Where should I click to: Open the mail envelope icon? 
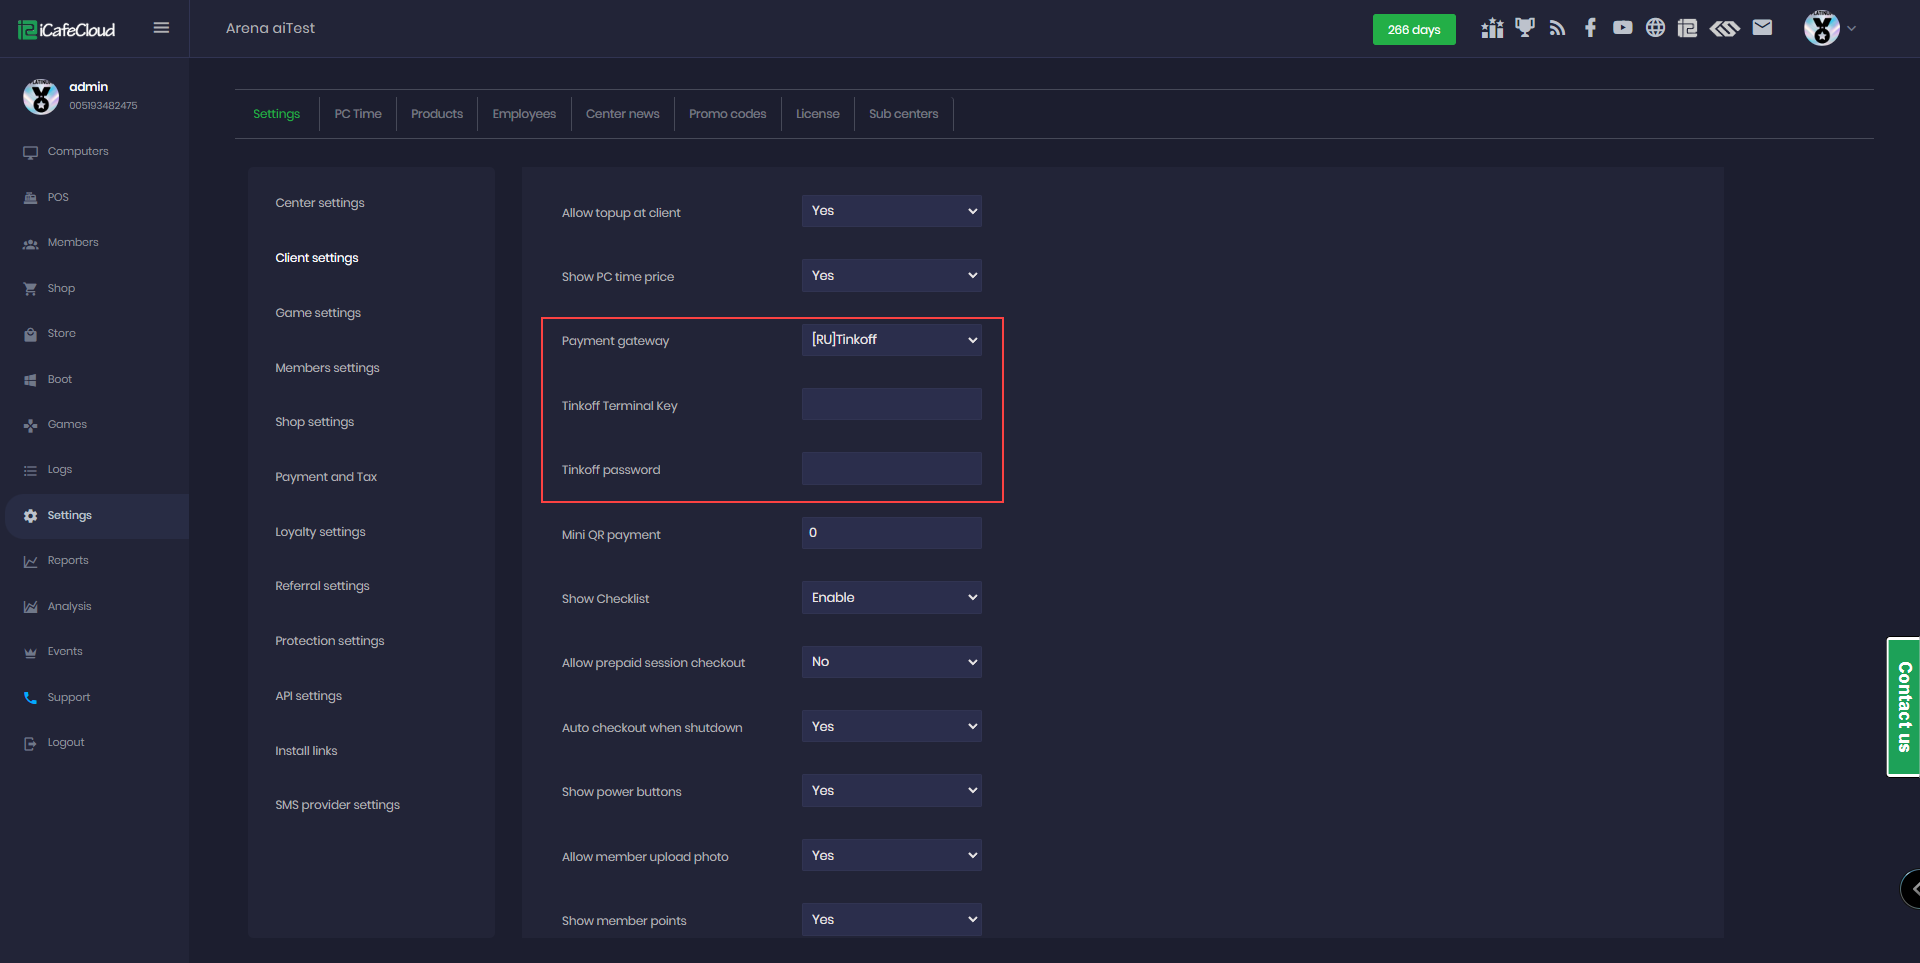tap(1762, 28)
